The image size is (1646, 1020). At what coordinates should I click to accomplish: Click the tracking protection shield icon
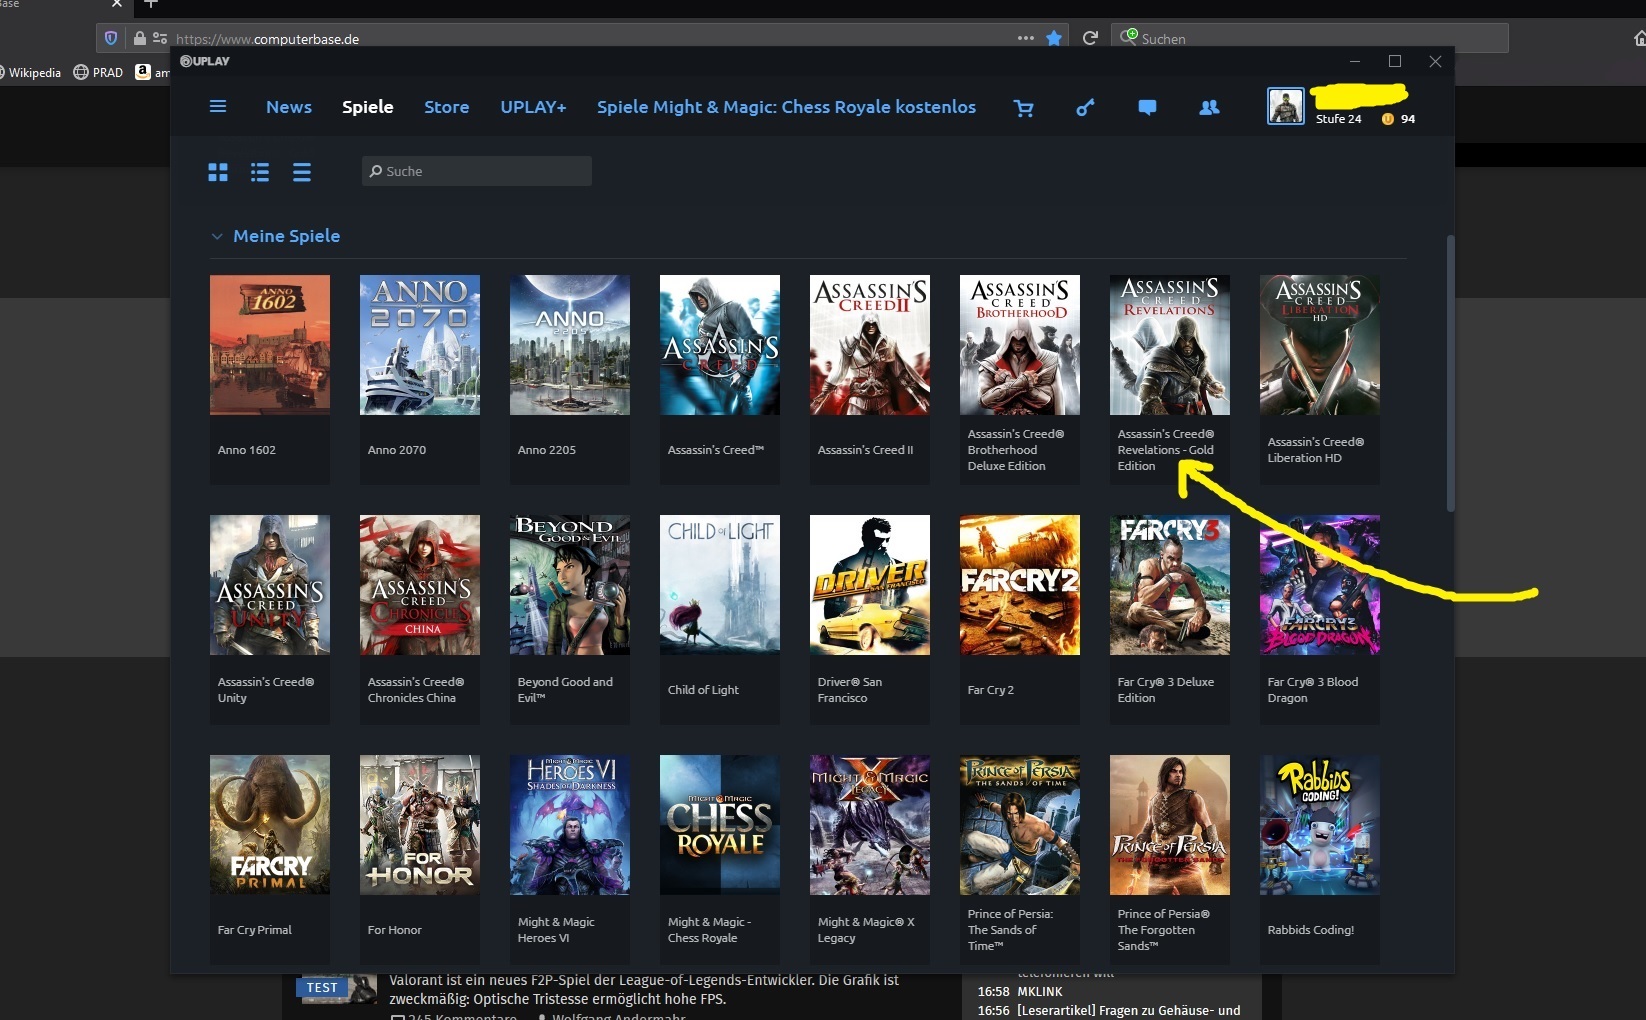click(111, 38)
